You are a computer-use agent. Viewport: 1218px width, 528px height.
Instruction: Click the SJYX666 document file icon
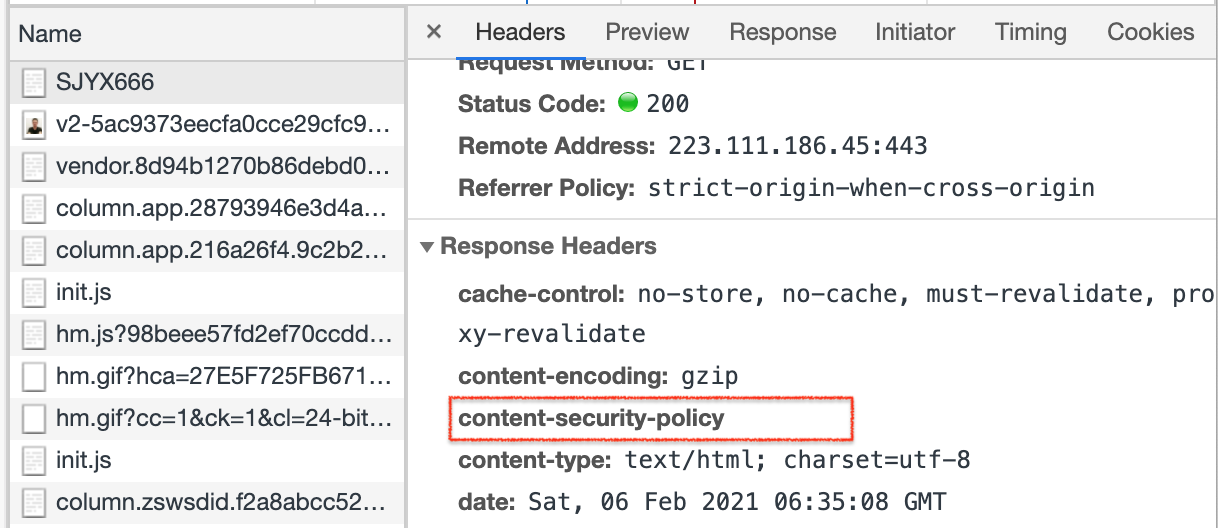(x=35, y=83)
